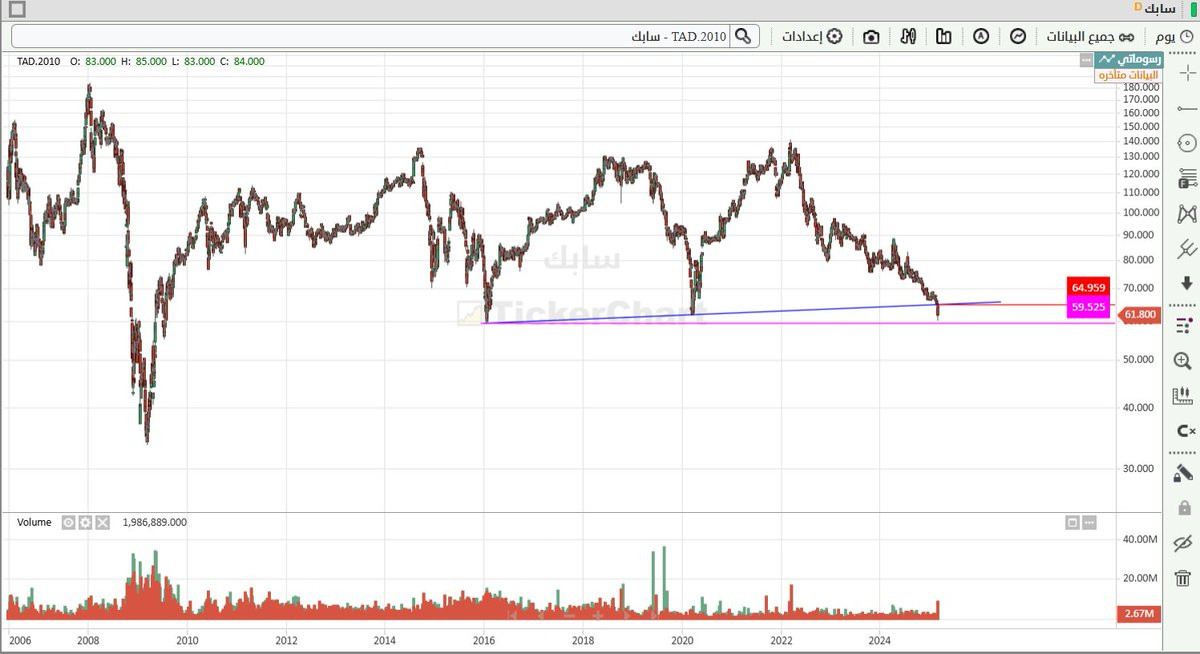Click the البيانات متأخره delayed data label
Viewport: 1200px width, 654px height.
click(x=1128, y=75)
